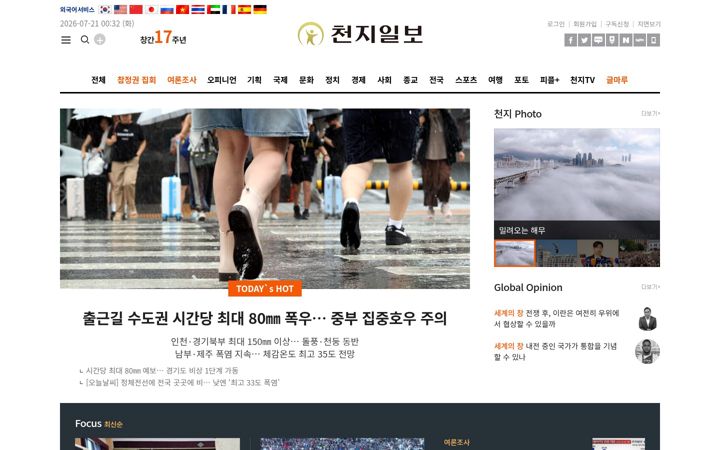Select the Chinese flag
This screenshot has width=720, height=450.
tap(136, 9)
